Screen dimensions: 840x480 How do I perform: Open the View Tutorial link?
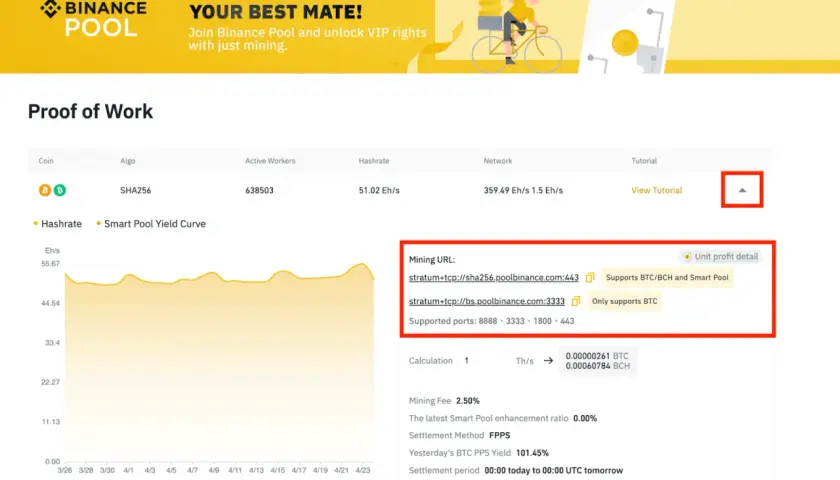click(x=657, y=190)
